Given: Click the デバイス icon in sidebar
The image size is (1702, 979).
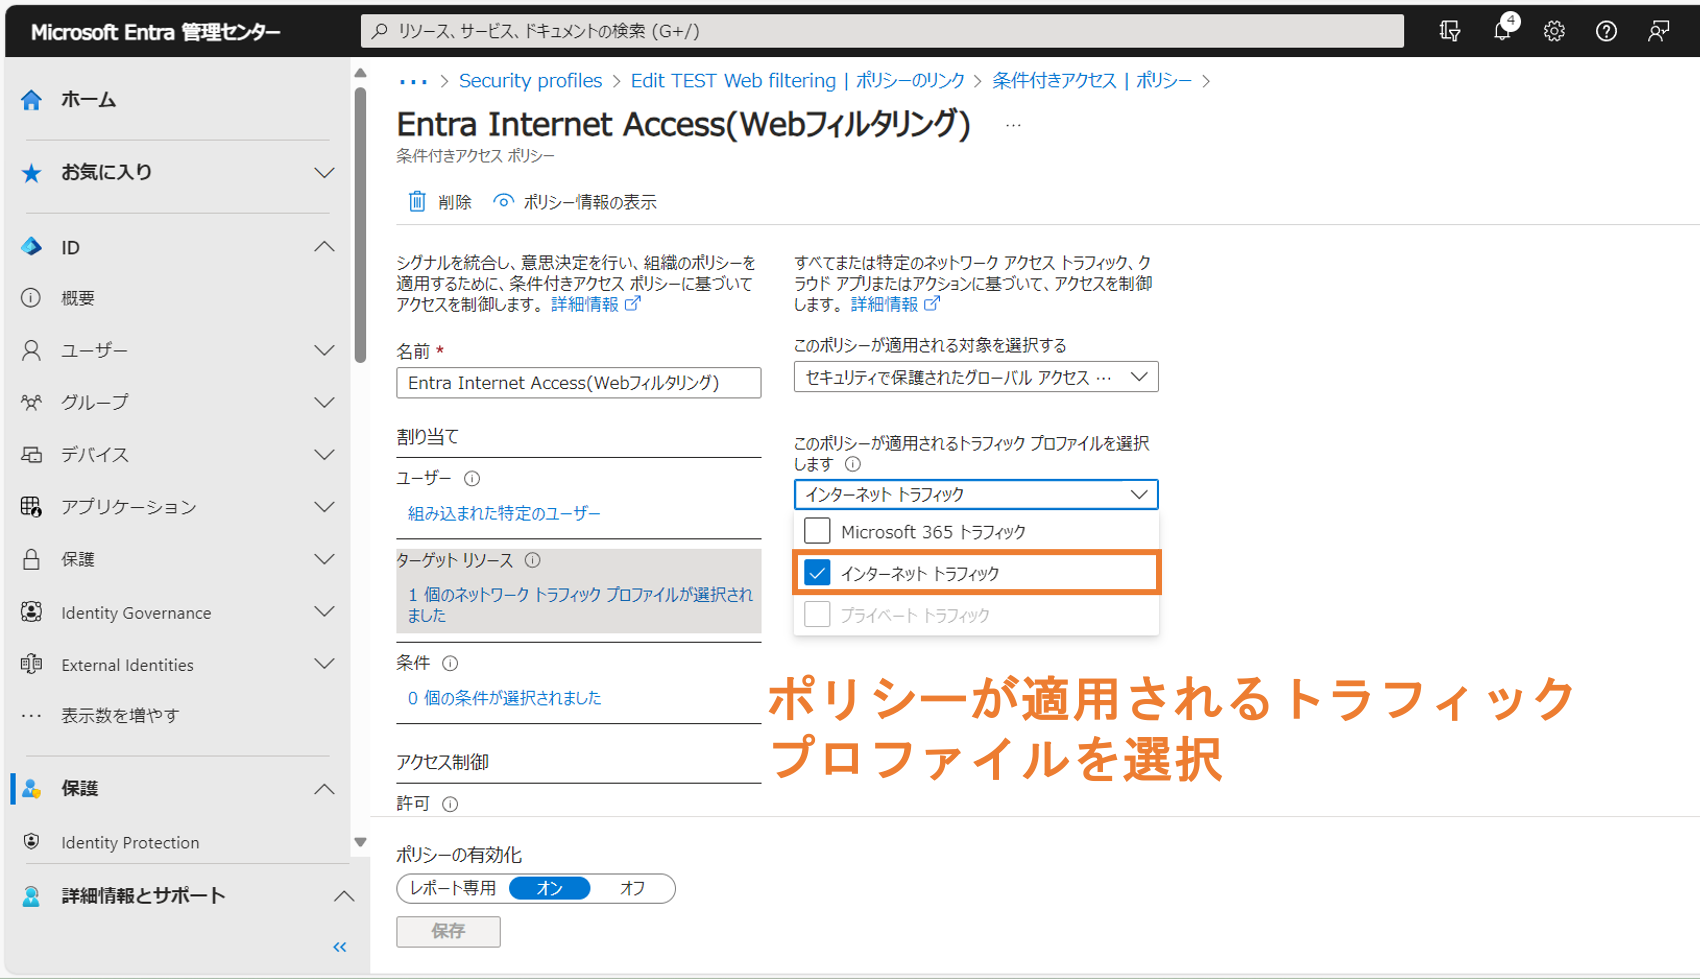Looking at the screenshot, I should pyautogui.click(x=32, y=455).
